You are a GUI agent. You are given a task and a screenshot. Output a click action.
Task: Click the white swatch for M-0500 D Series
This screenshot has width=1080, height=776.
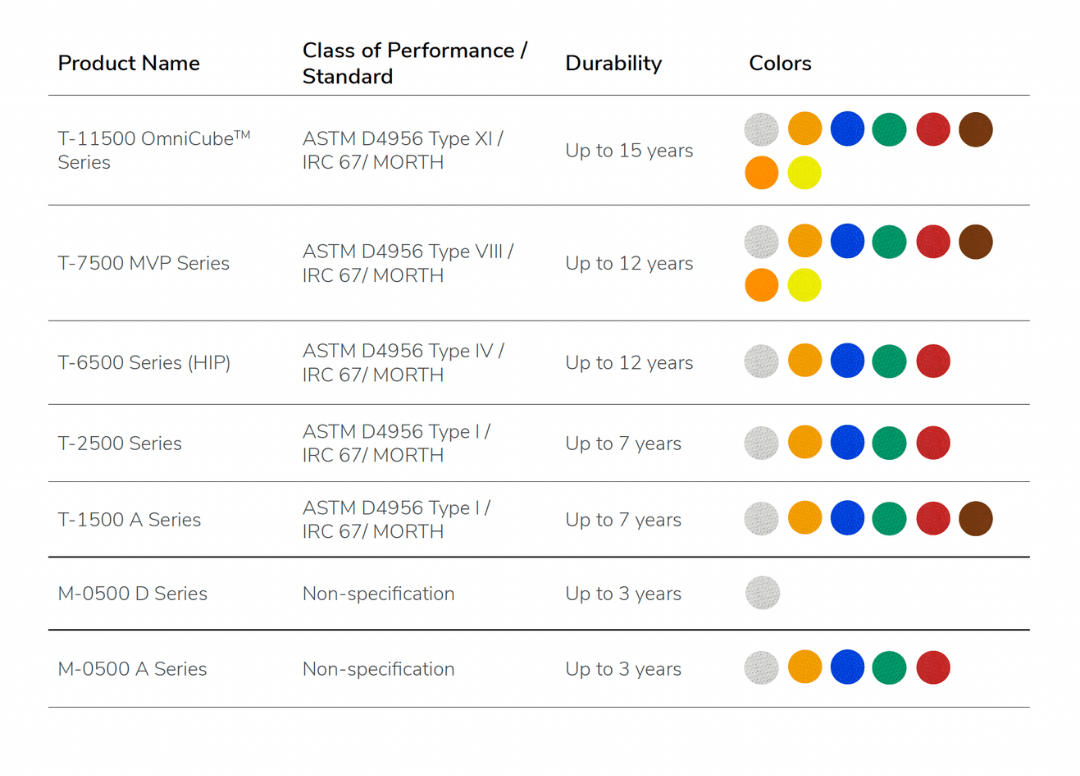pyautogui.click(x=762, y=593)
